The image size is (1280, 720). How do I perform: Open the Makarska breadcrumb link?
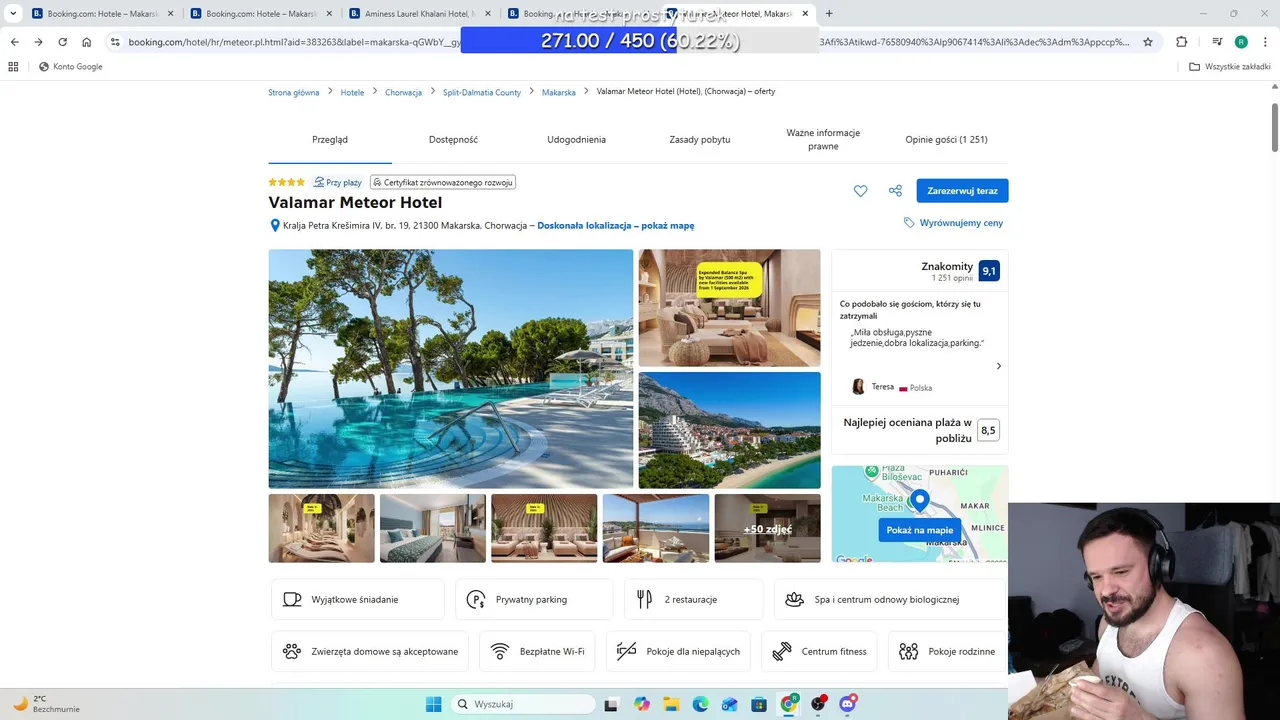click(559, 92)
